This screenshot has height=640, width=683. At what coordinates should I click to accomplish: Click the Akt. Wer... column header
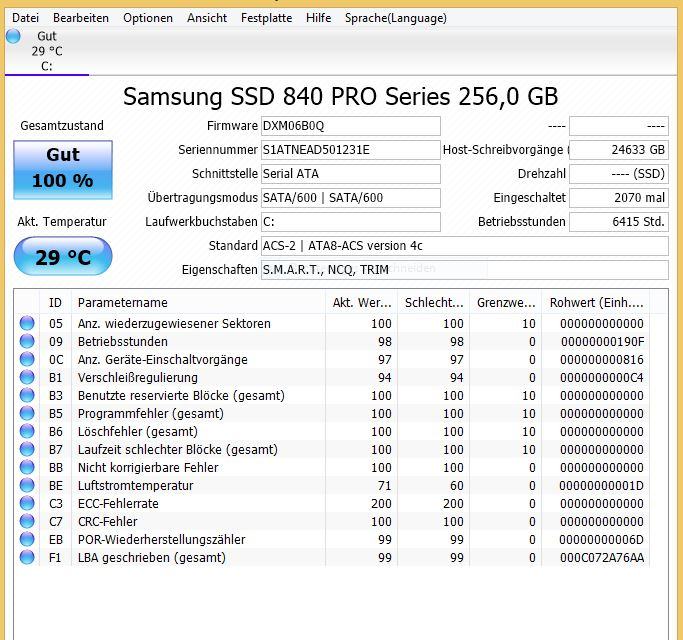pos(361,302)
